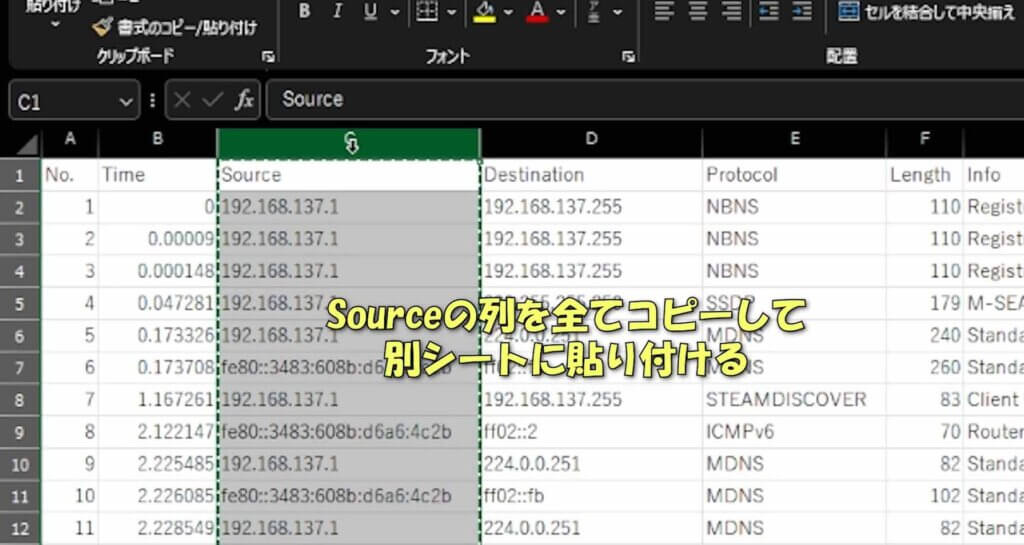
Task: Click the formula bar containing Source
Action: [640, 100]
